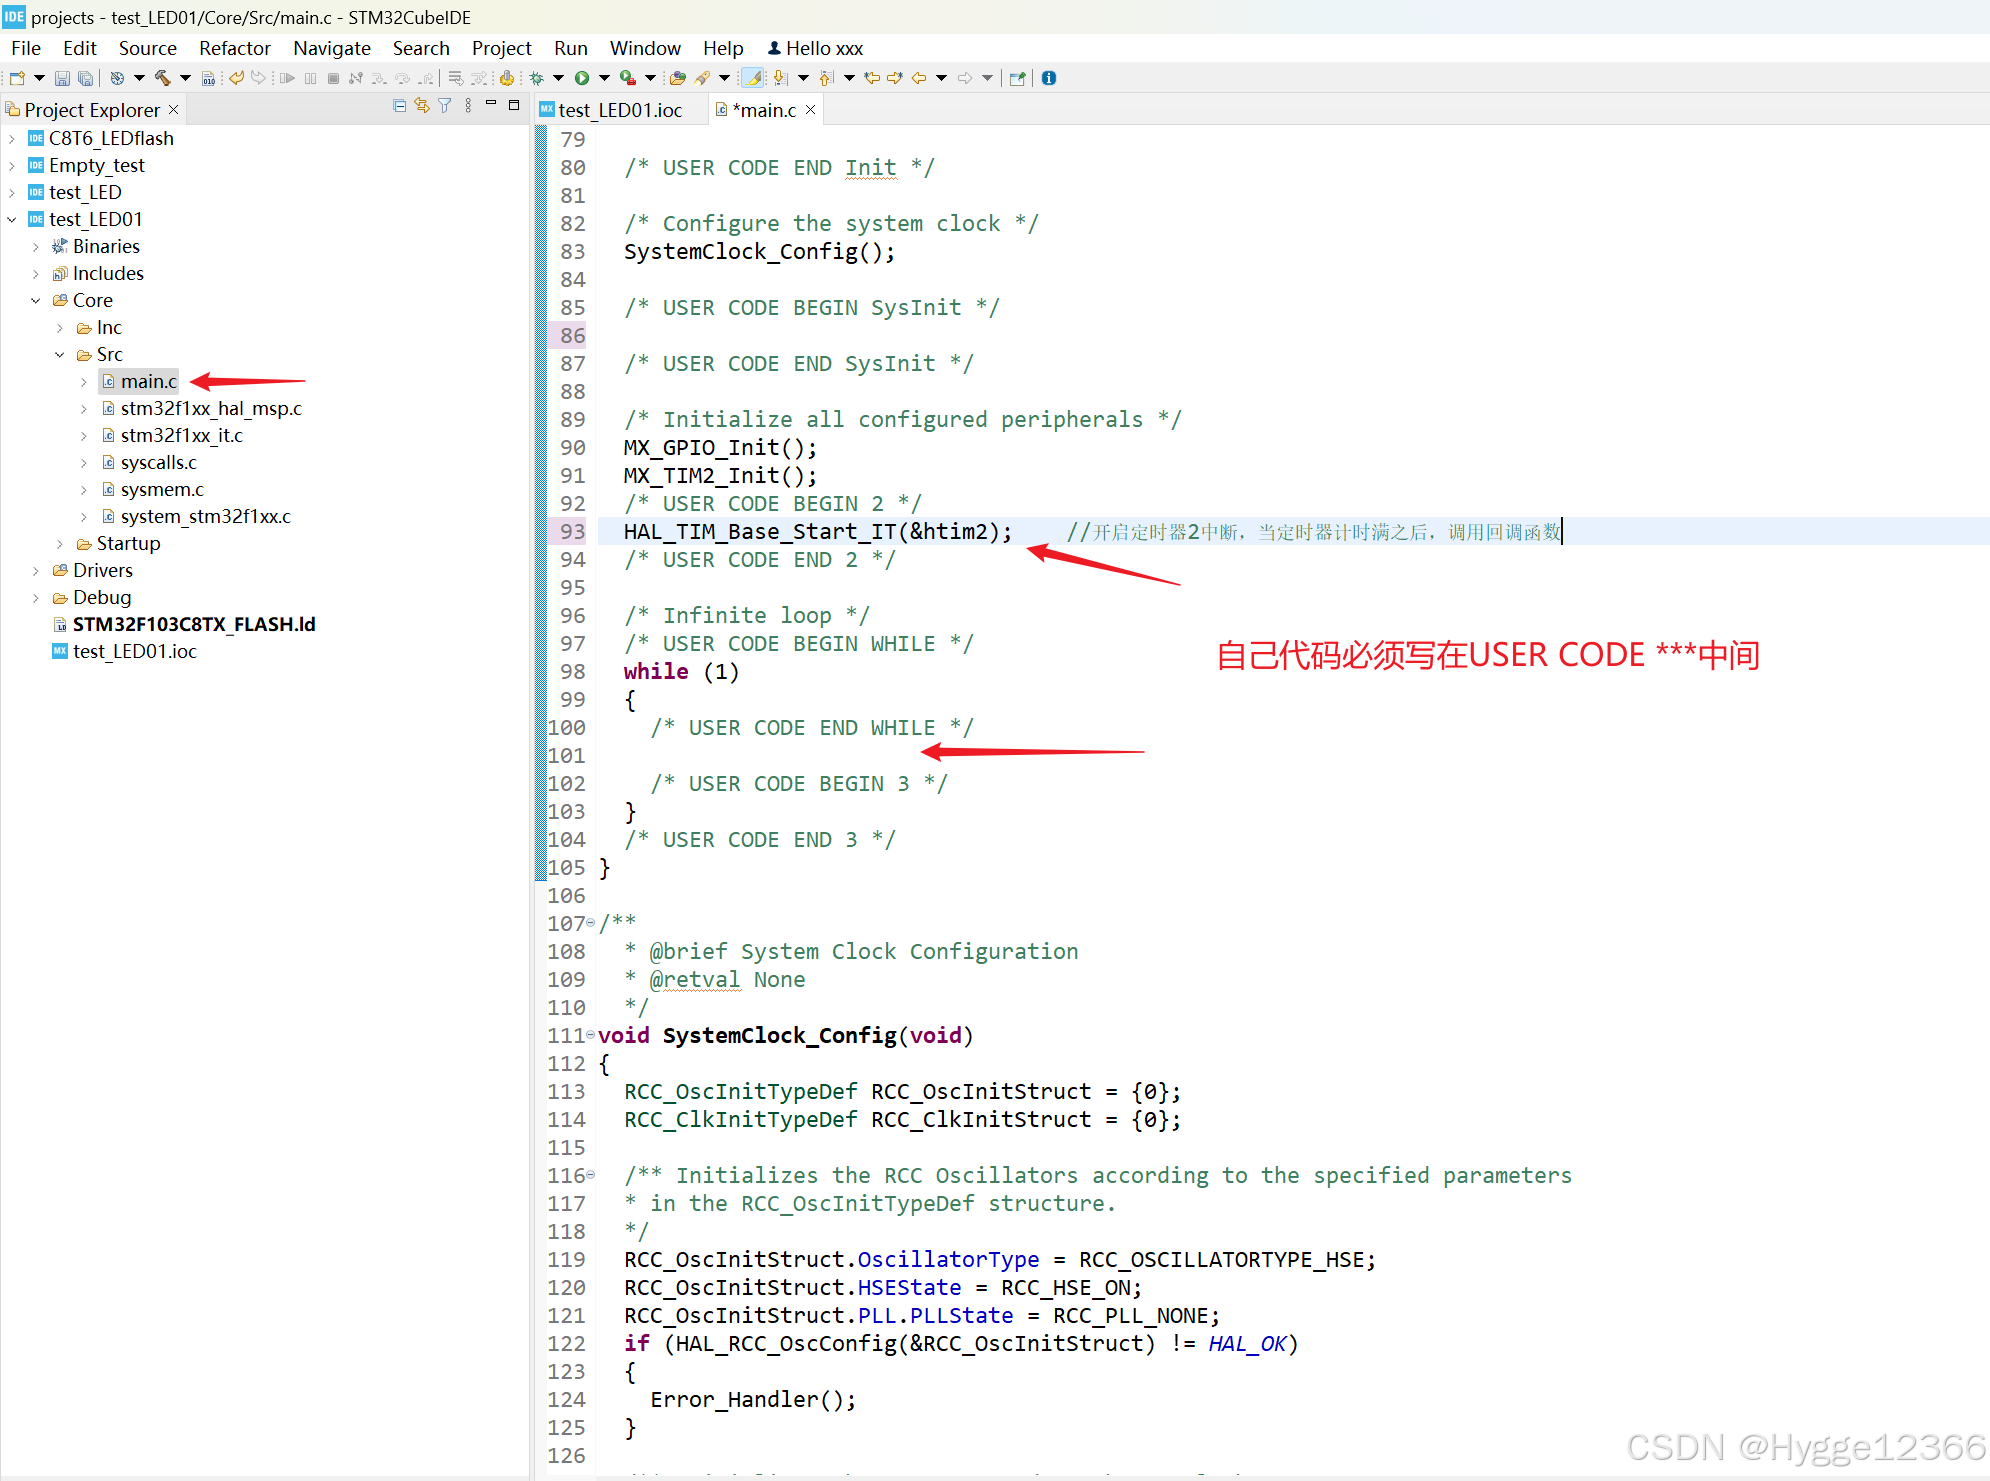
Task: Click the hammer Build icon
Action: point(162,78)
